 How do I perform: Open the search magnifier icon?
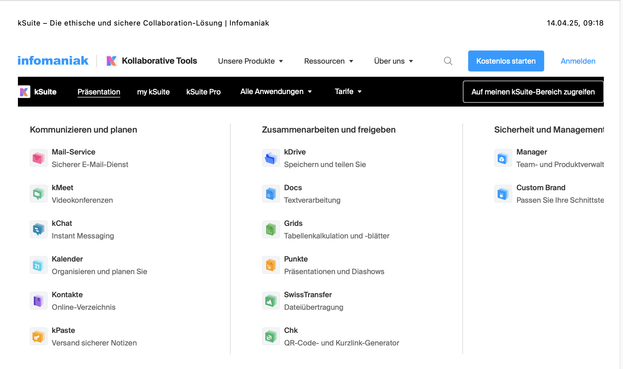coord(448,61)
